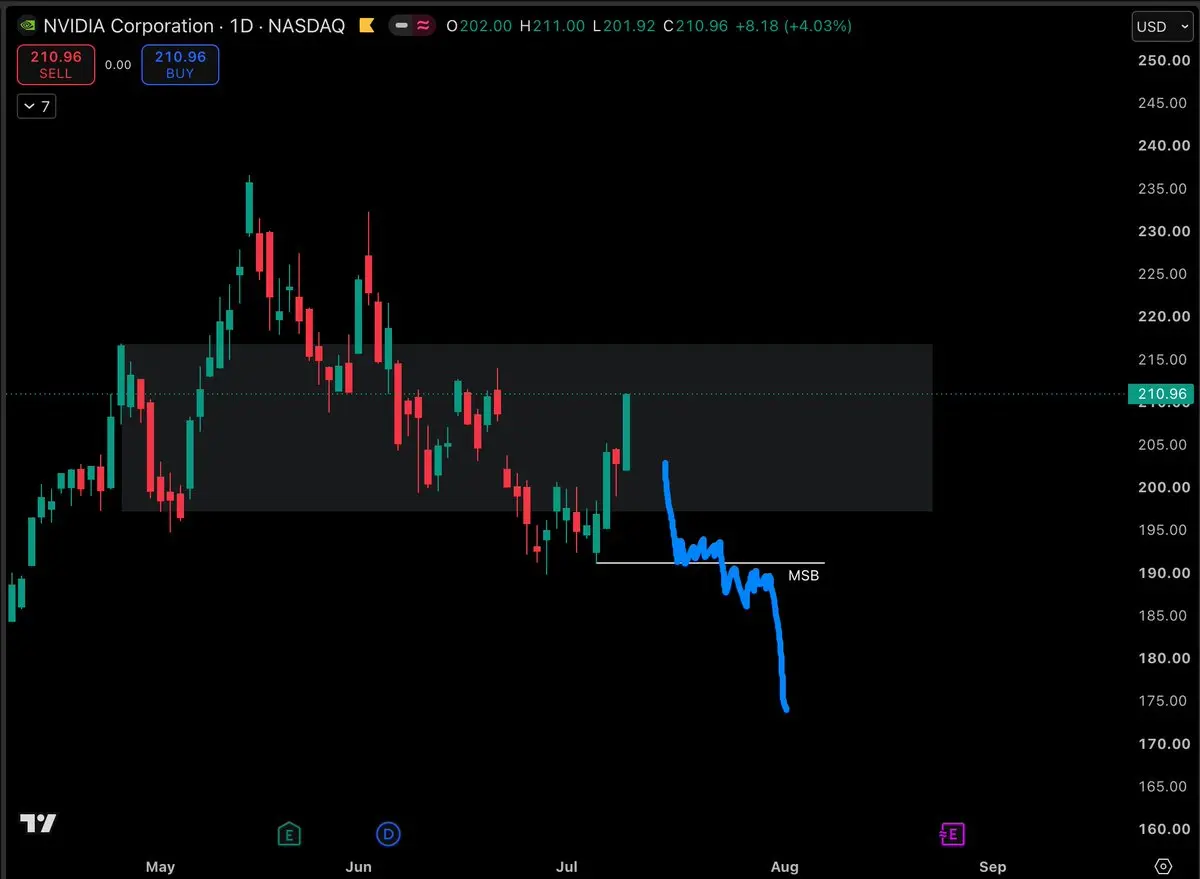This screenshot has height=879, width=1200.
Task: Click the 235.00 price scale label
Action: coord(1162,189)
